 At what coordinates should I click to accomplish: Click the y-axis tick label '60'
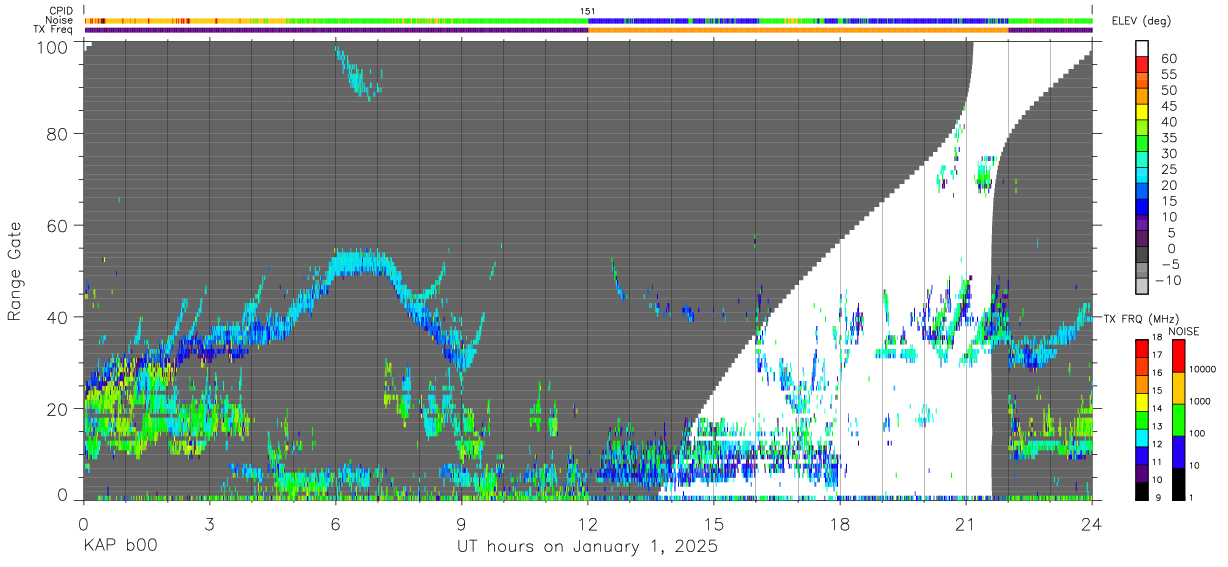(x=58, y=226)
